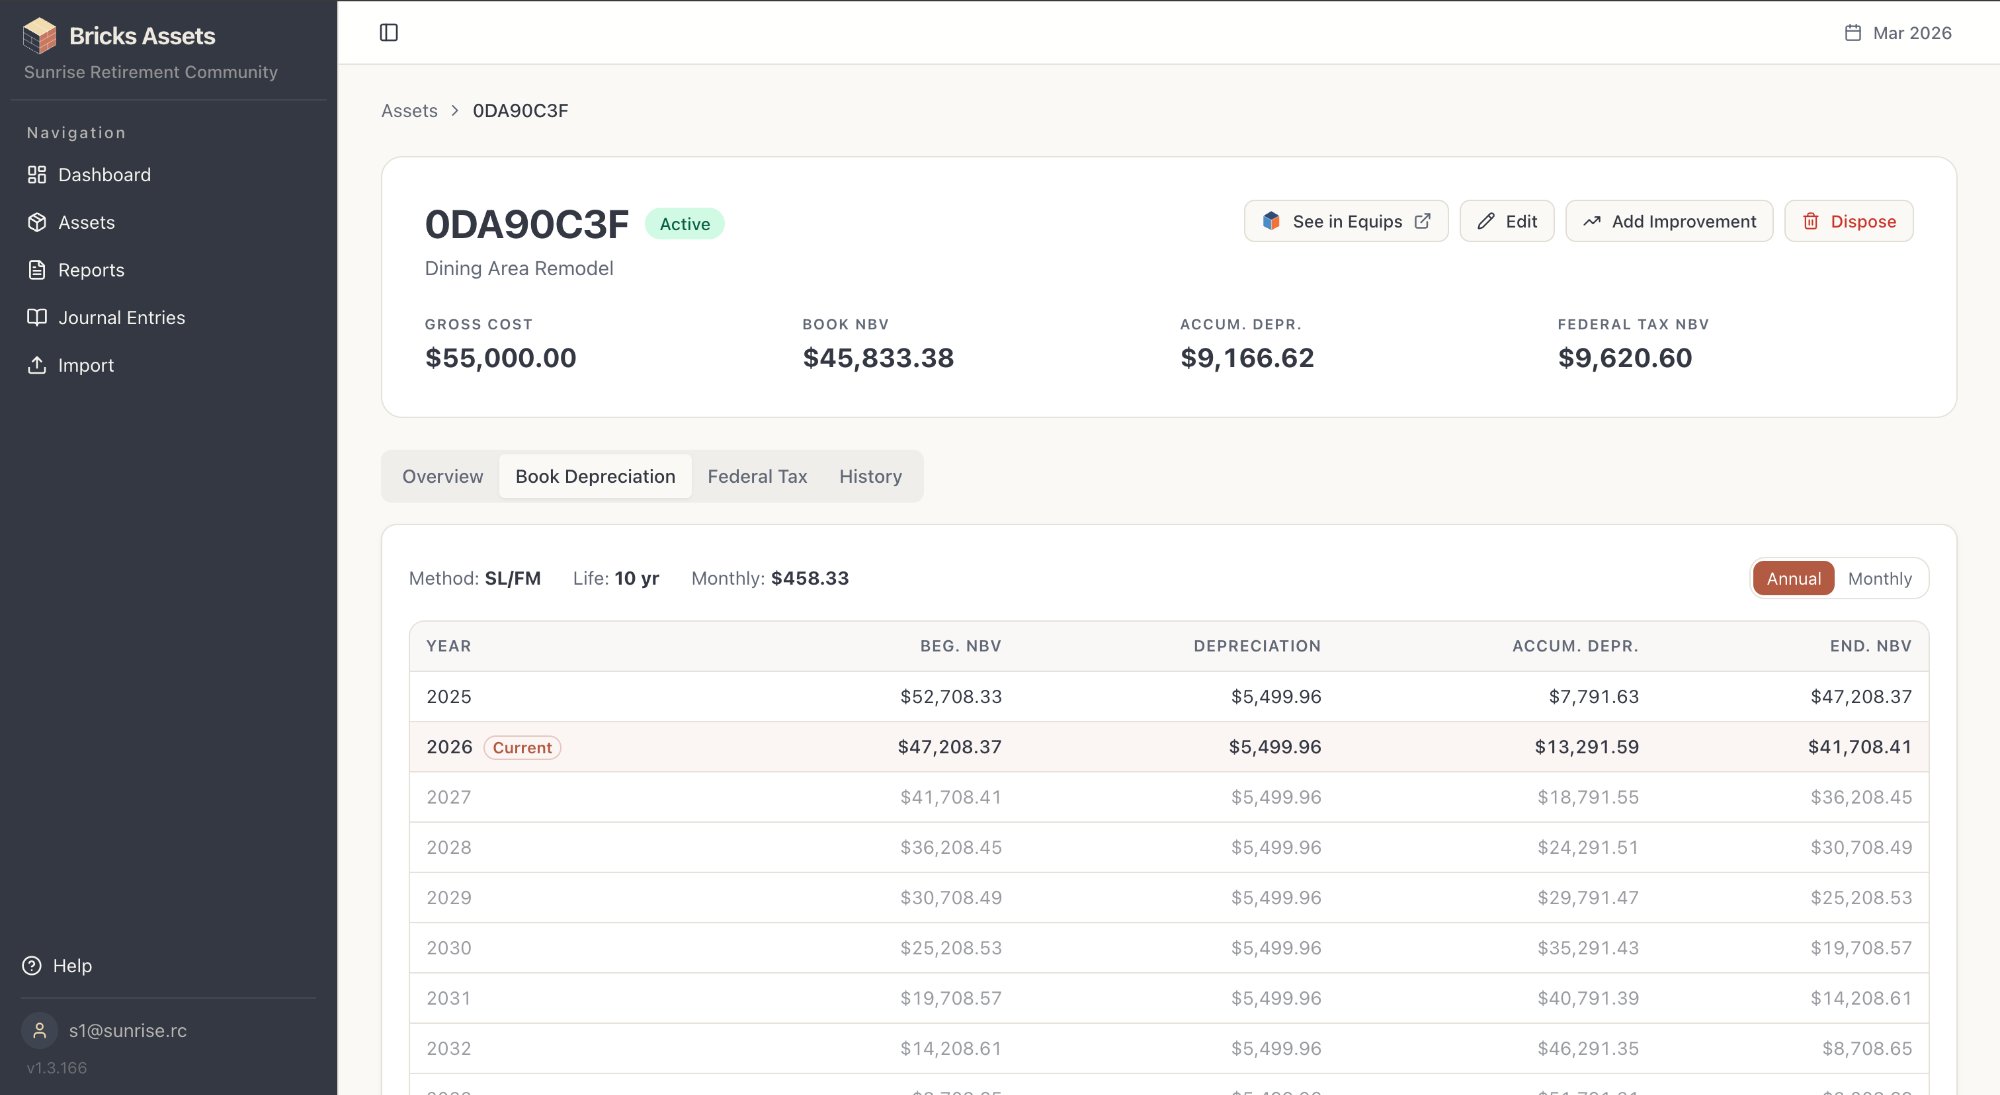Open Dashboard from the sidebar

[x=104, y=175]
